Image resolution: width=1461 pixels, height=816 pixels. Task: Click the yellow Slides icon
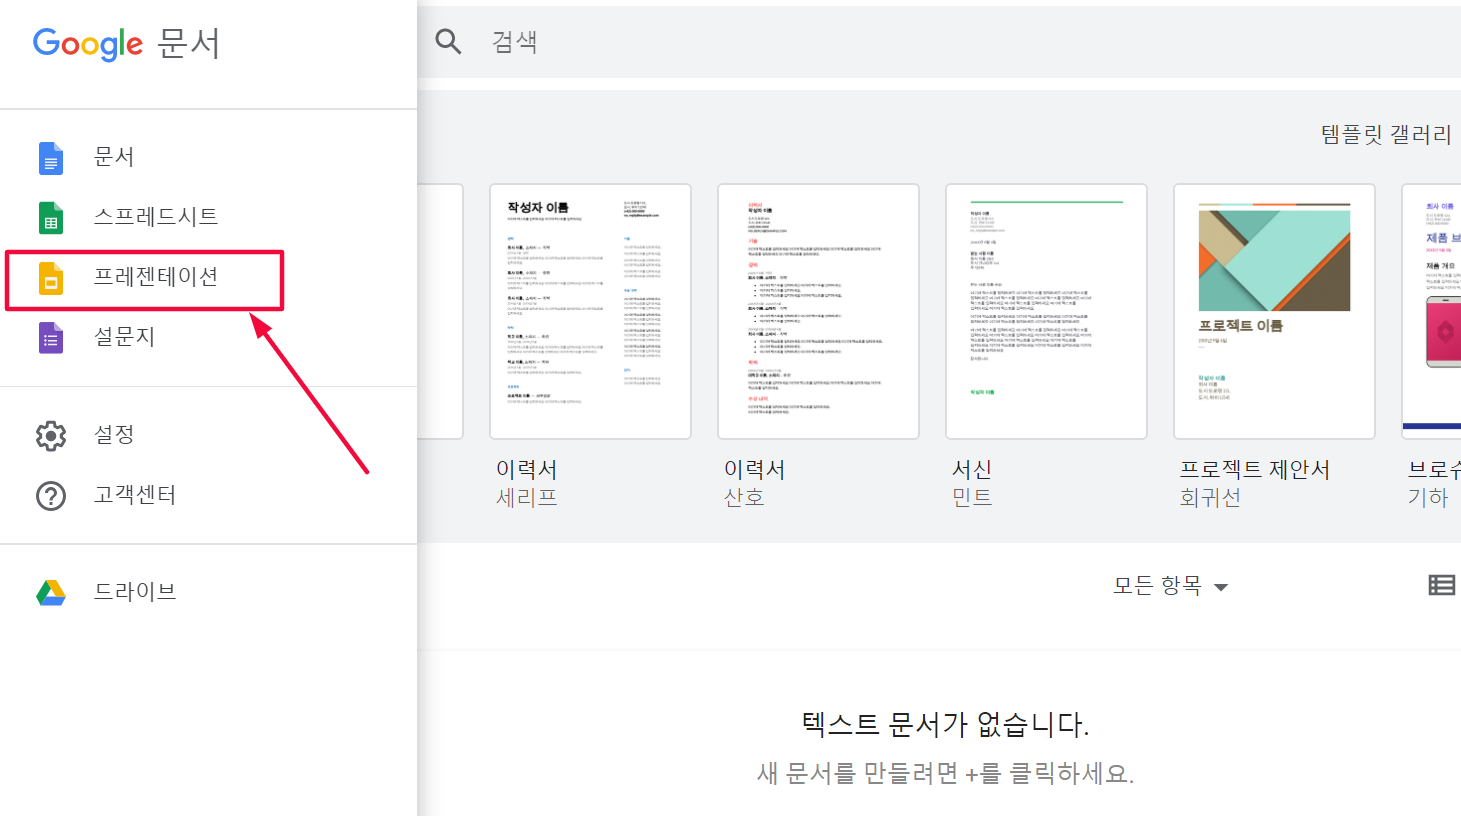[51, 277]
